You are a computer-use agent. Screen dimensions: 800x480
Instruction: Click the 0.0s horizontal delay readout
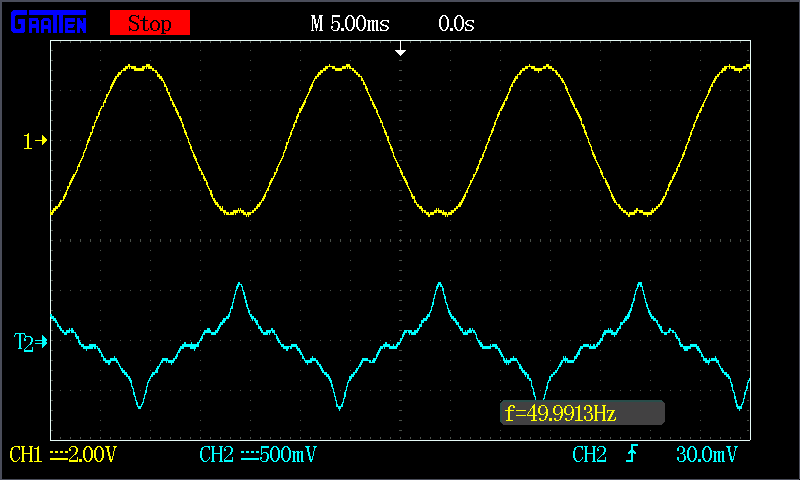click(x=456, y=24)
